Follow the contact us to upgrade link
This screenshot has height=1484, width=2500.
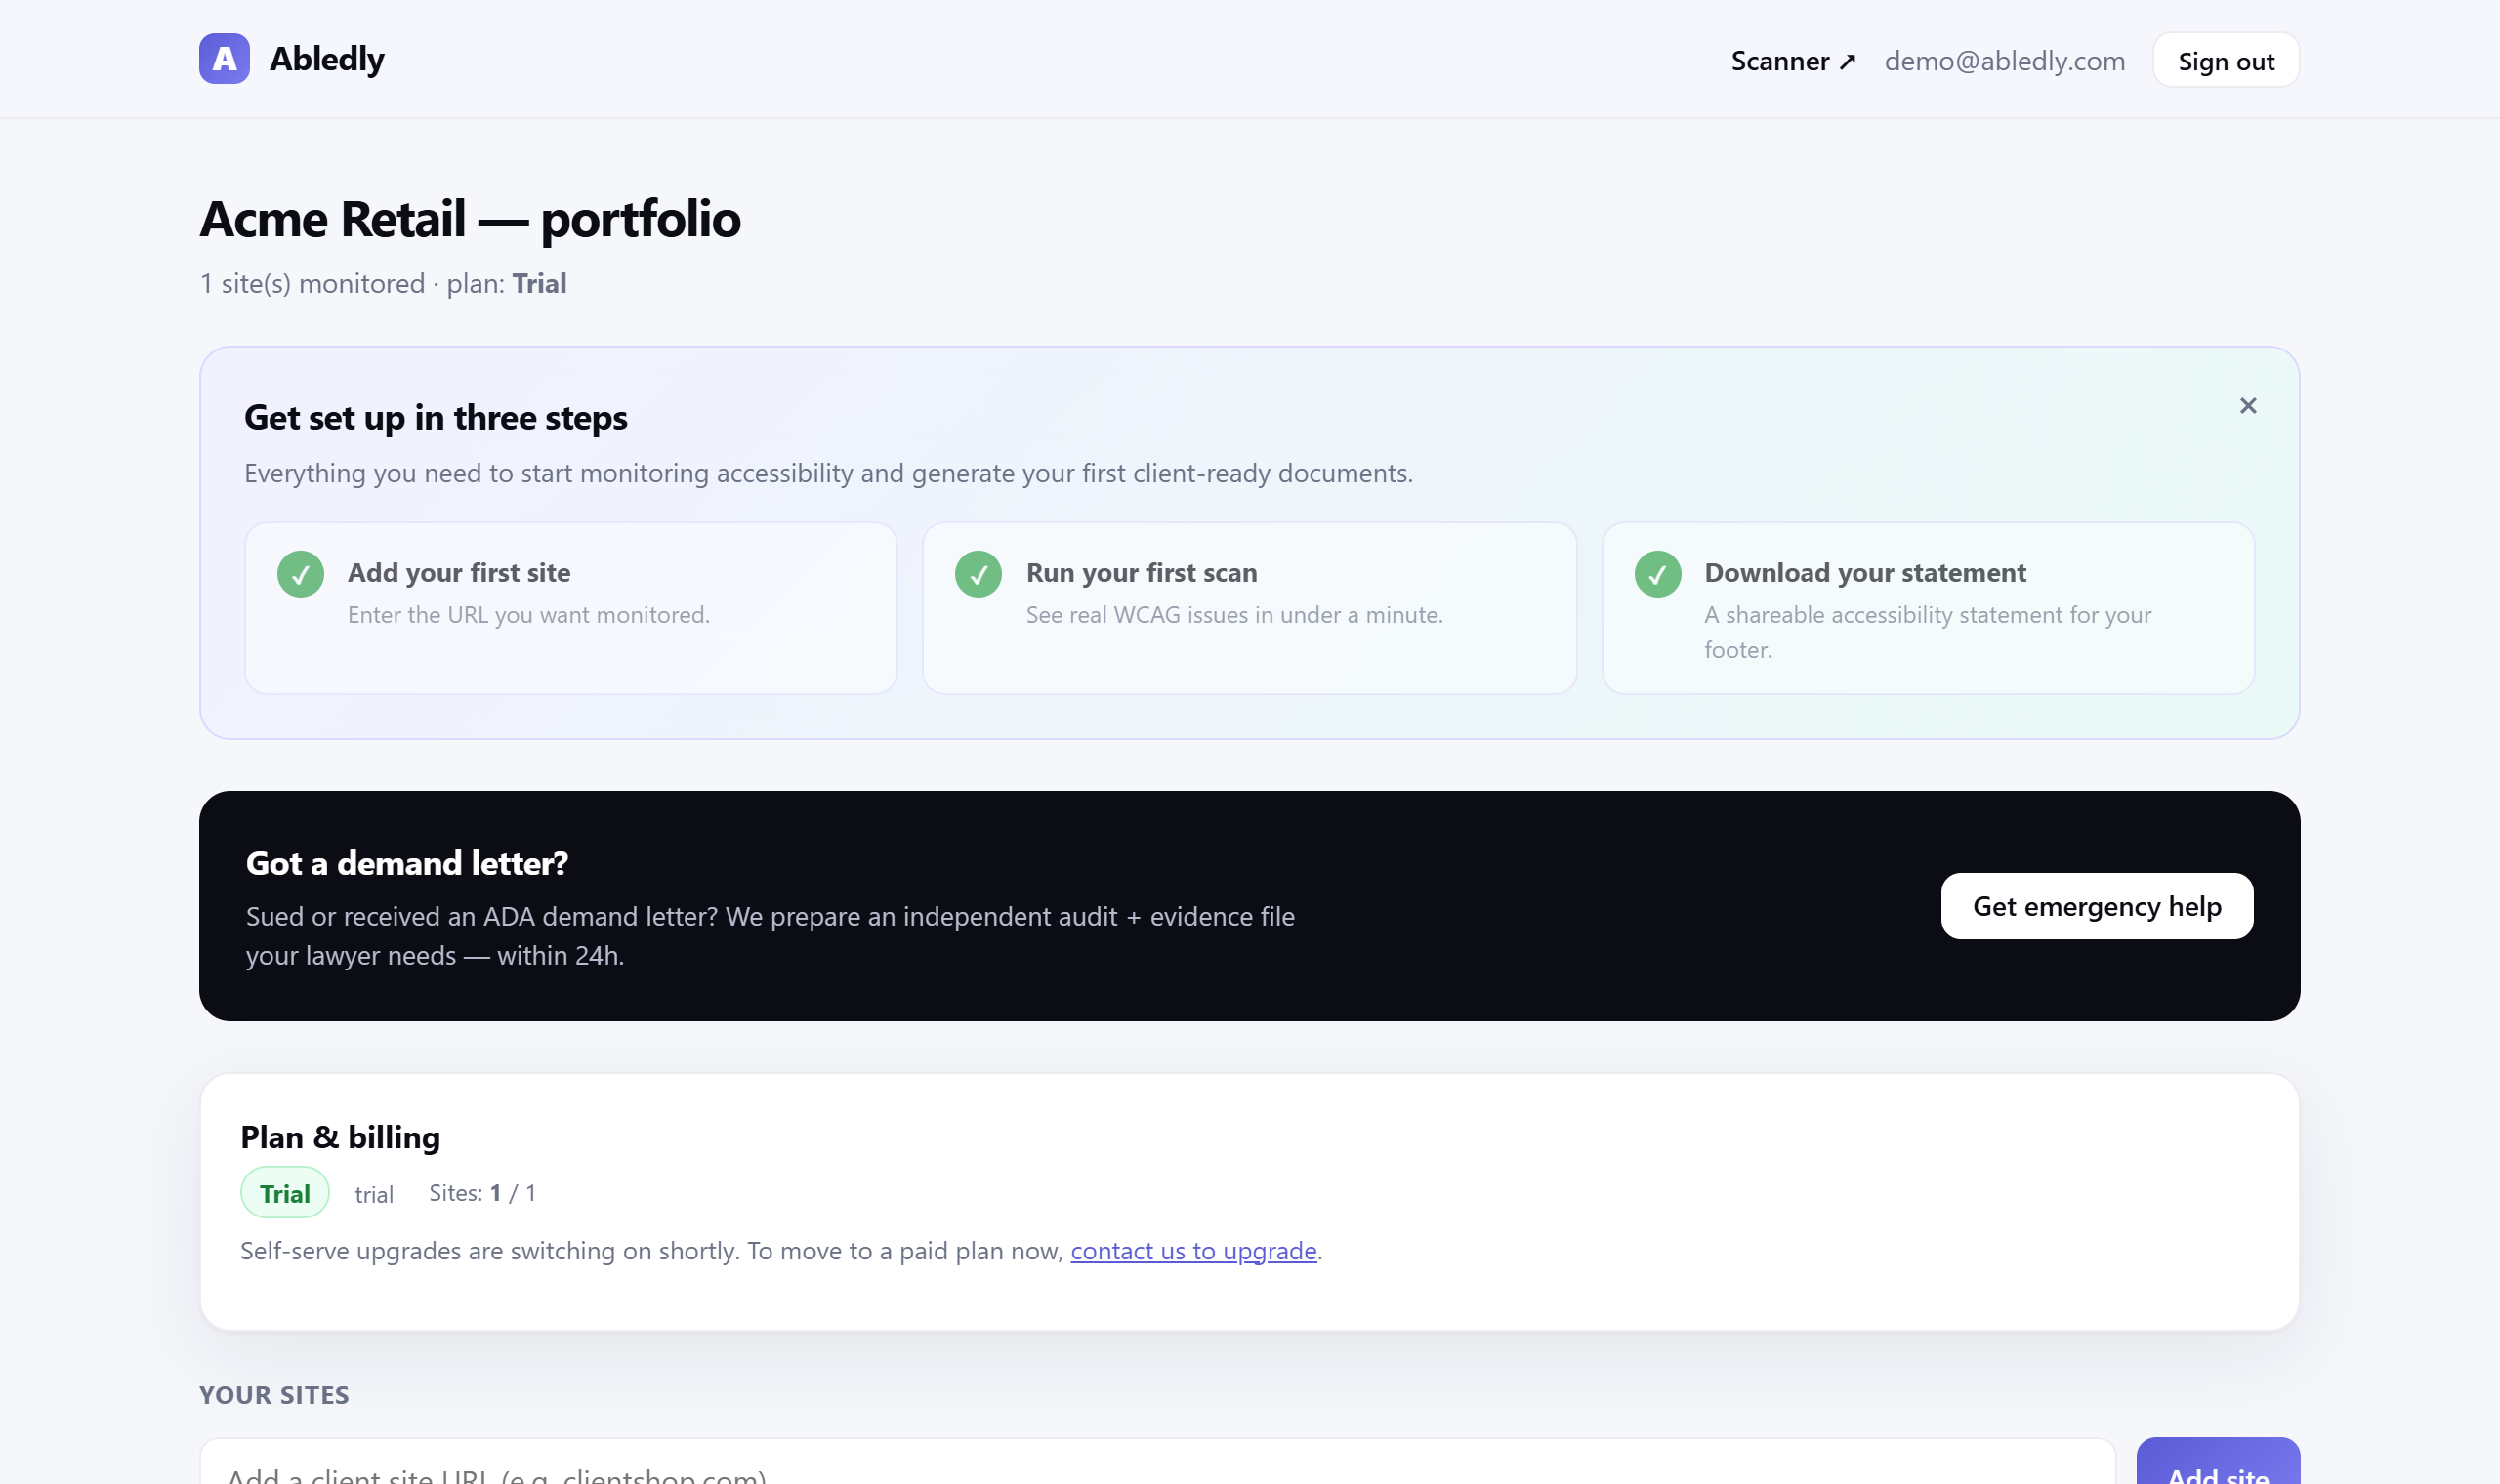coord(1193,1251)
